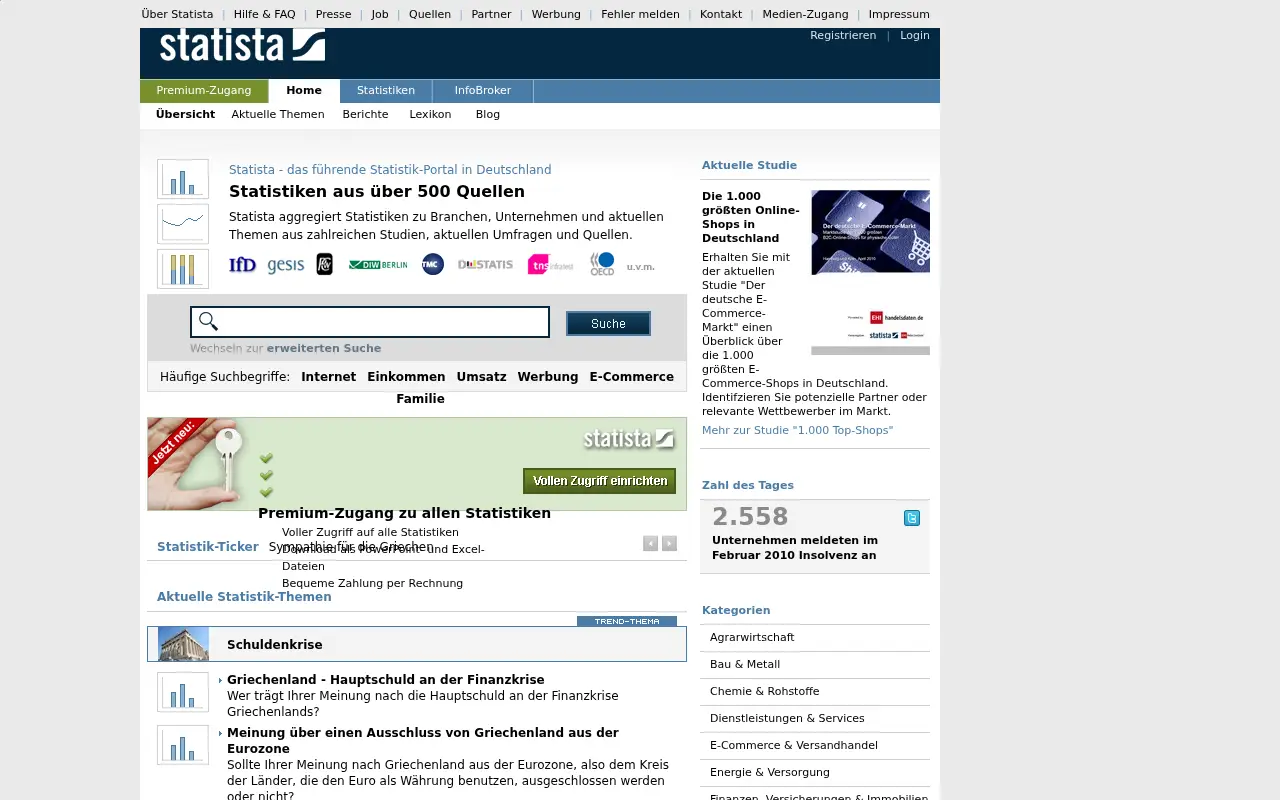This screenshot has width=1280, height=800.
Task: Open Hilfe & FAQ in top navigation
Action: 265,14
